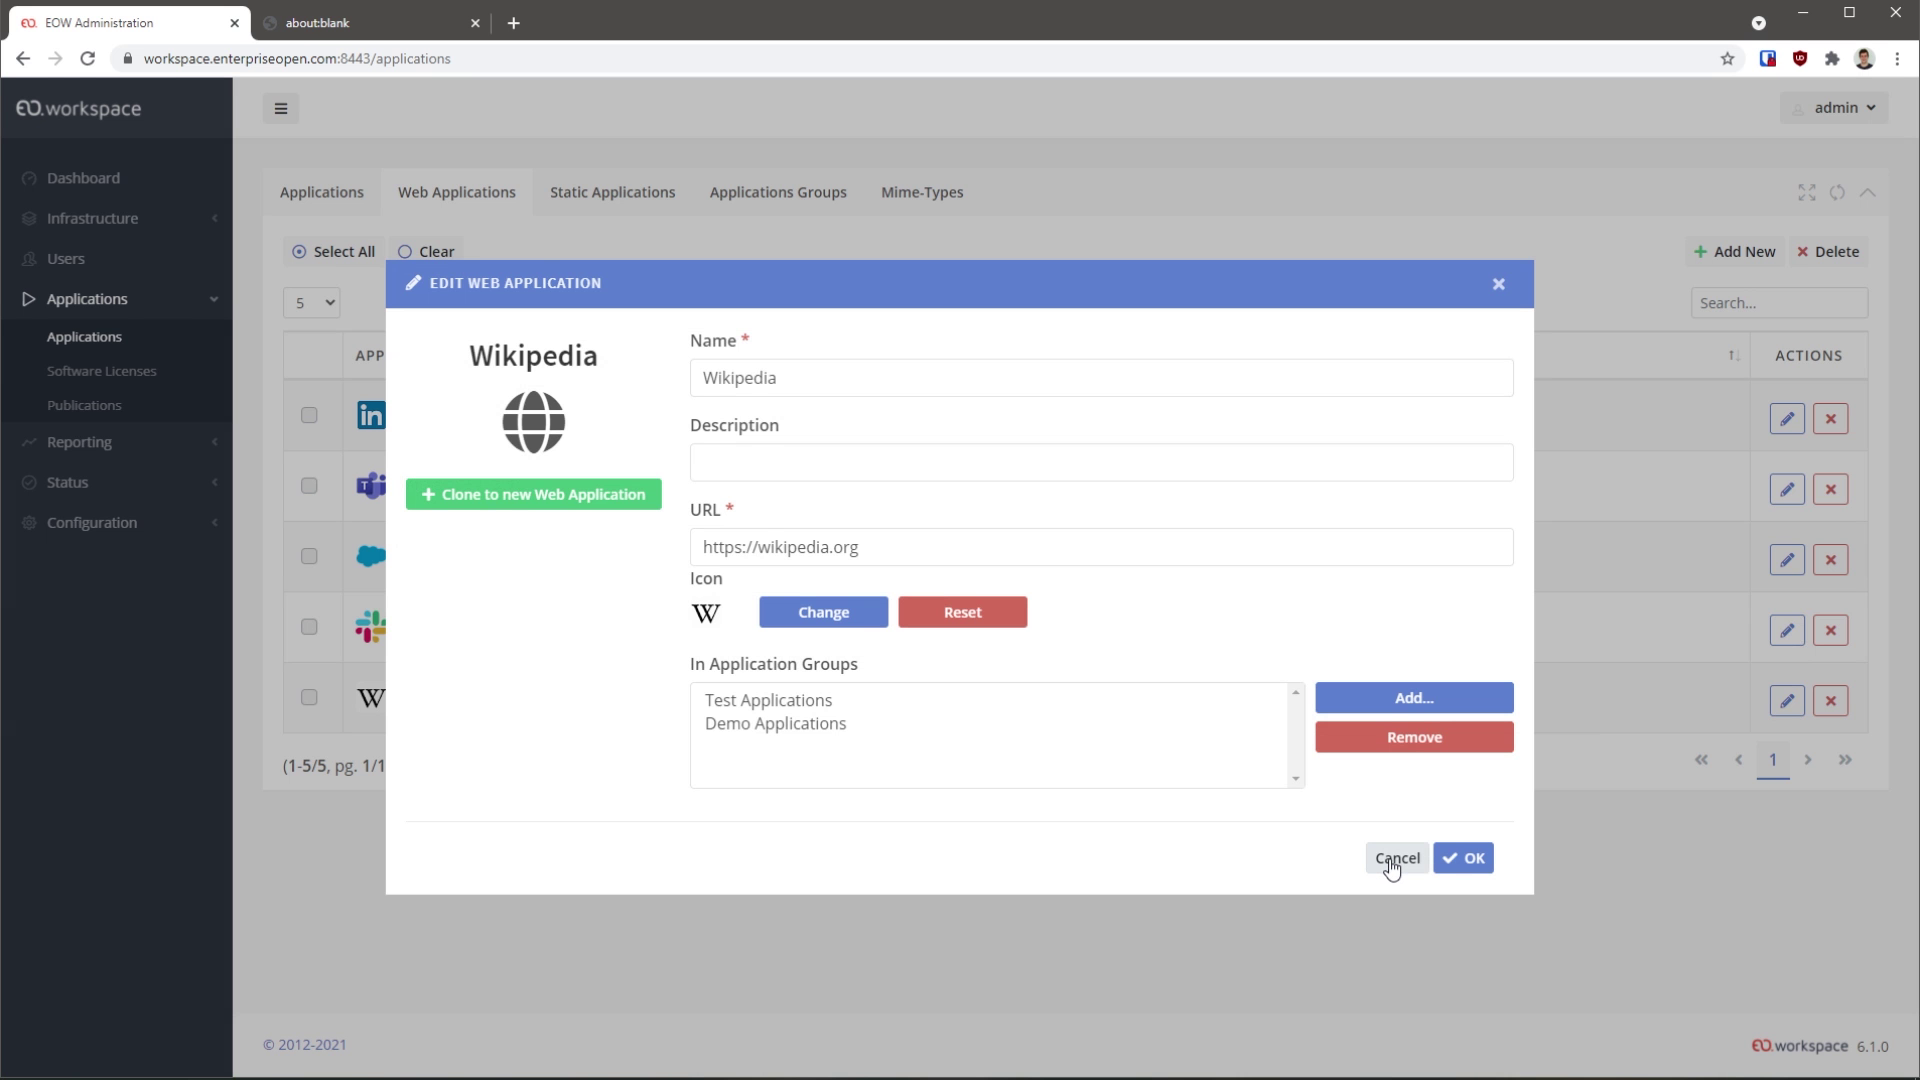The width and height of the screenshot is (1920, 1080).
Task: Click Remove application group button
Action: 1414,737
